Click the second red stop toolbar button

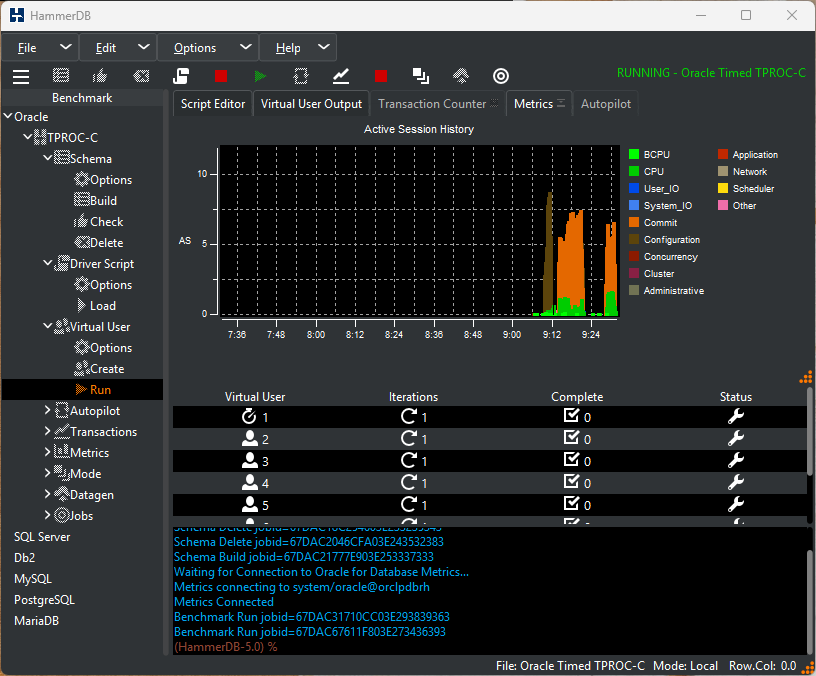[x=381, y=76]
